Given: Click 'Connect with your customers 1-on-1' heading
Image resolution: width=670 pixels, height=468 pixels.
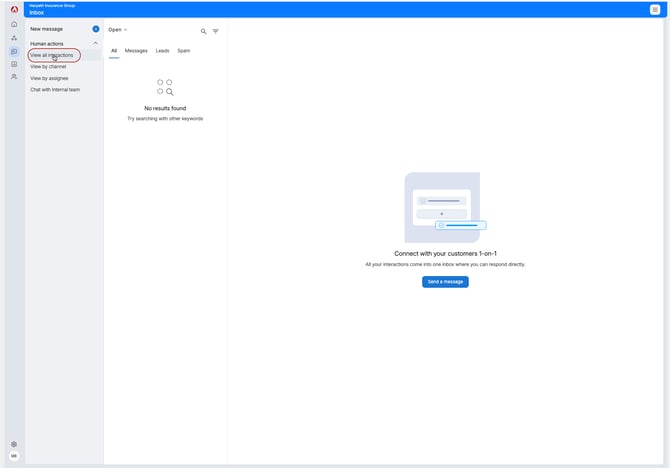Looking at the screenshot, I should pyautogui.click(x=445, y=253).
